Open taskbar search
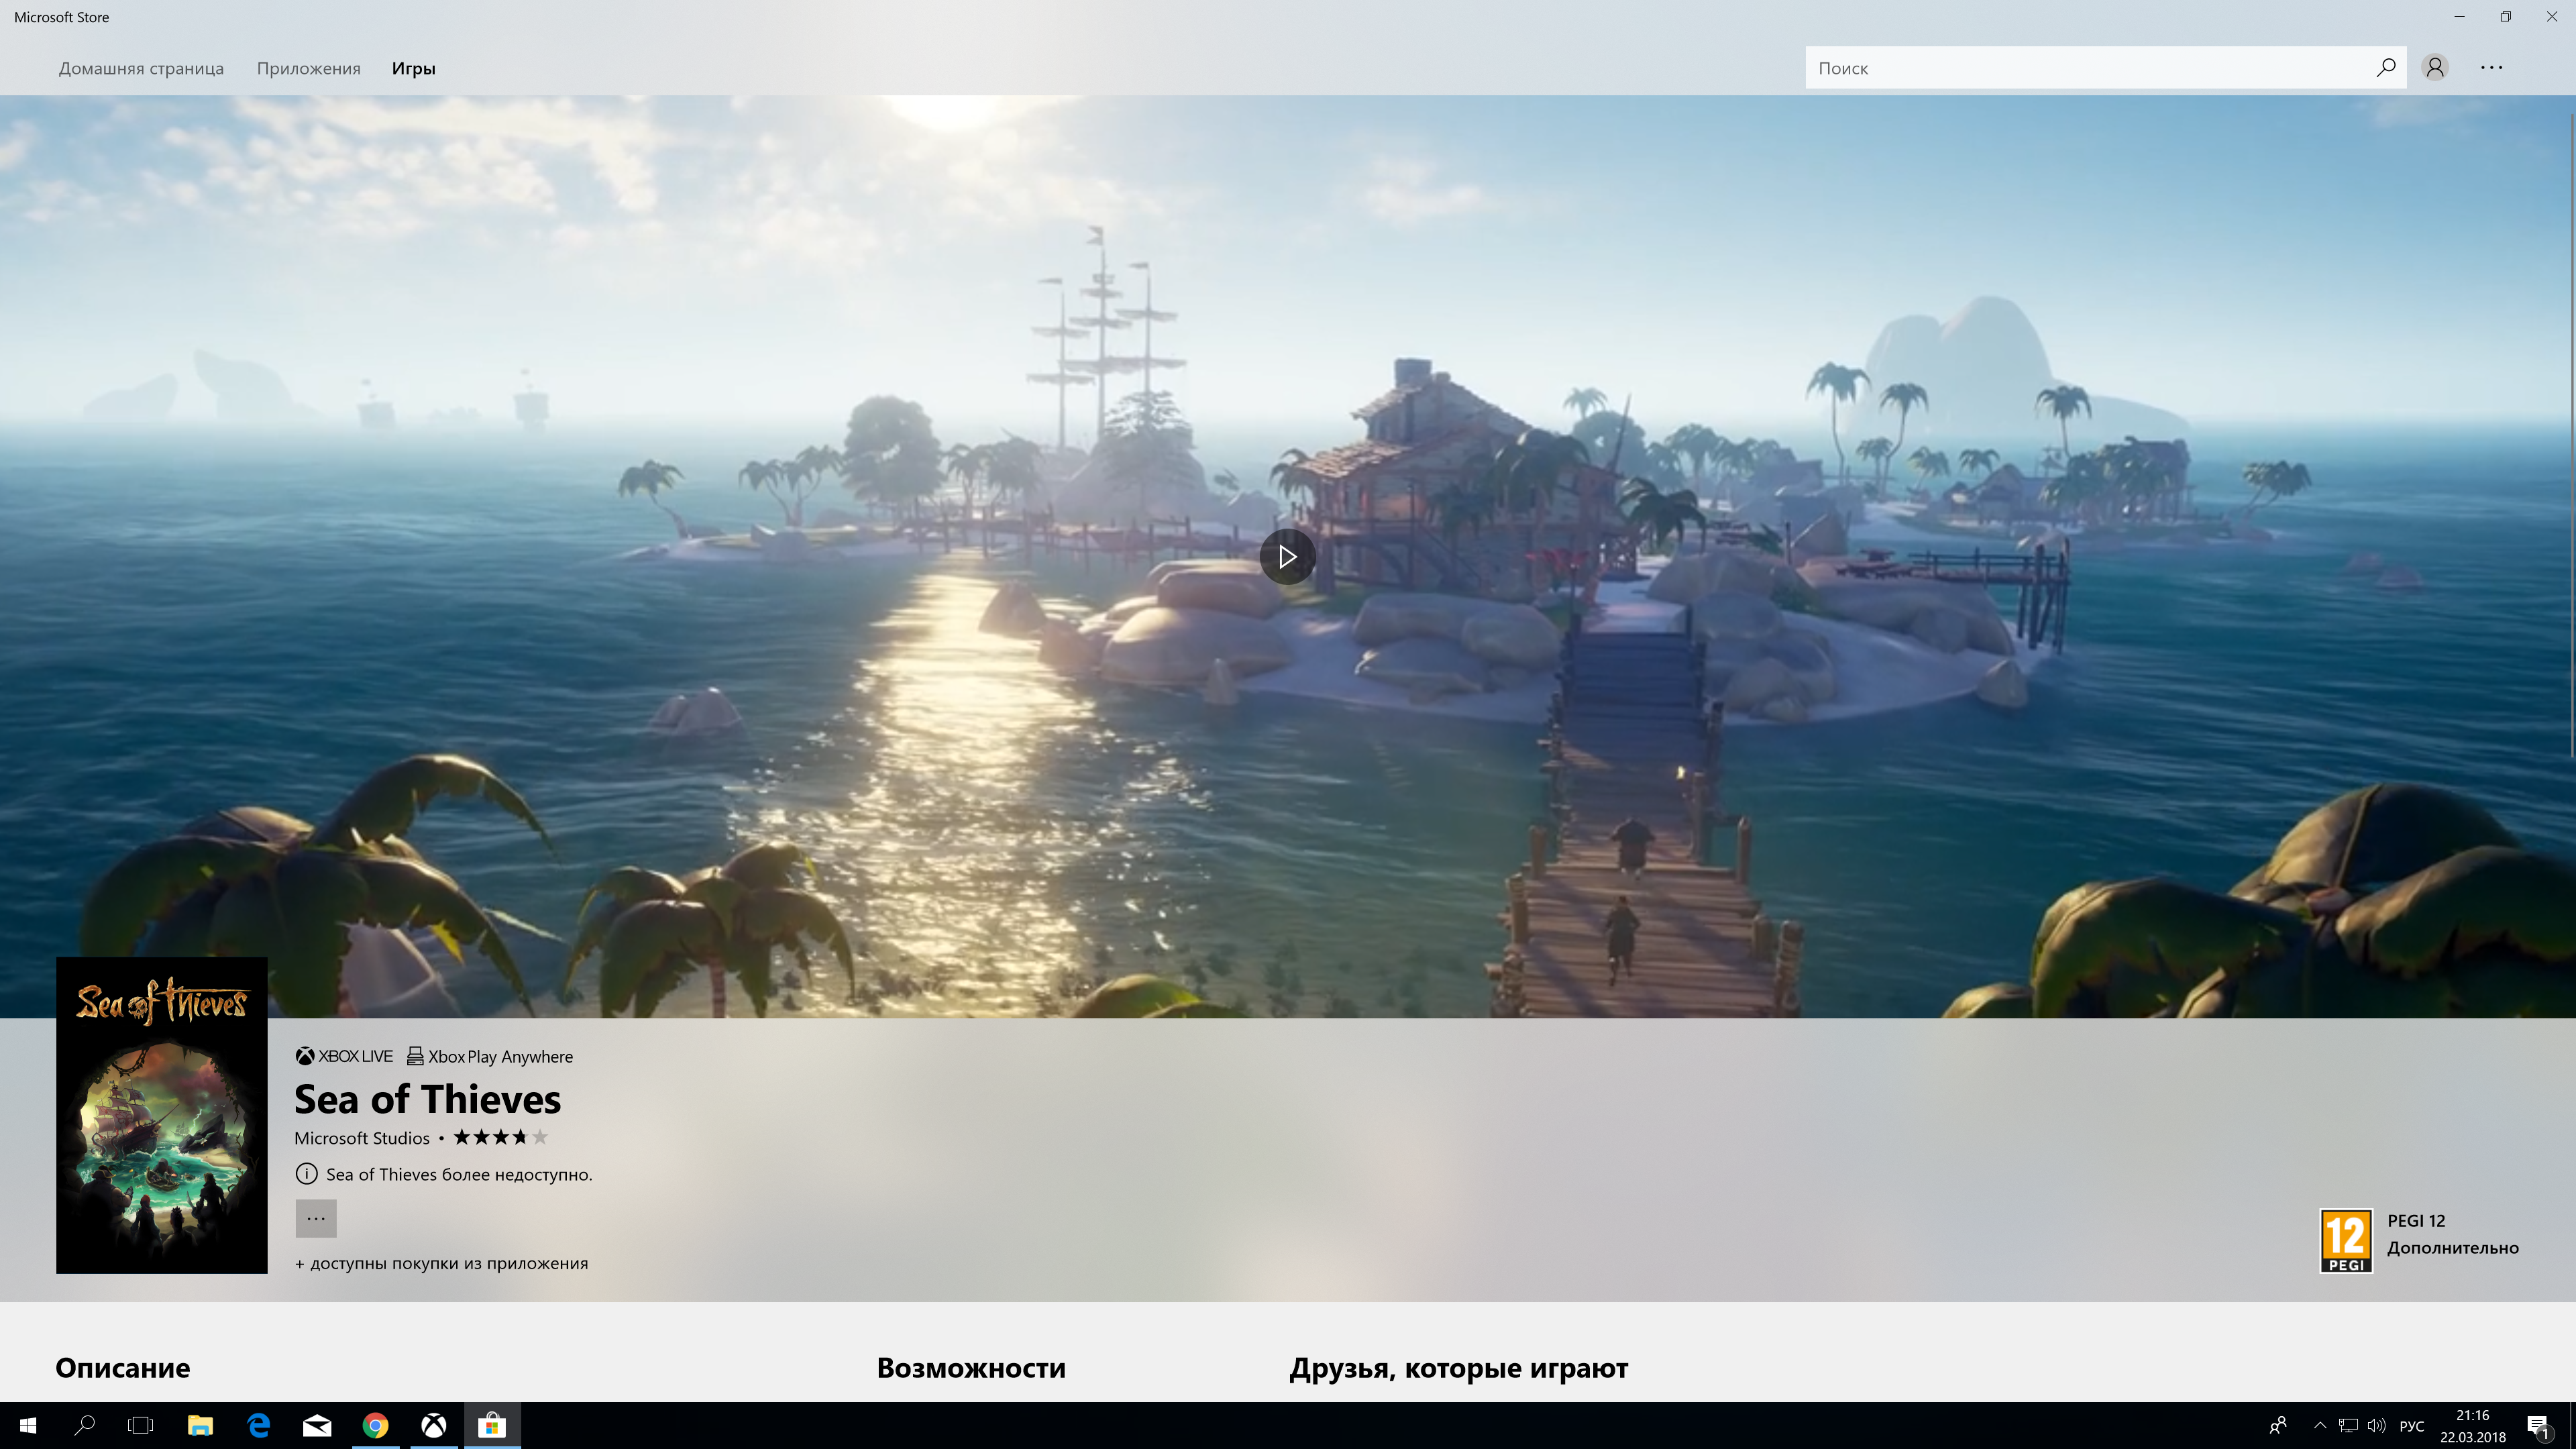Viewport: 2576px width, 1449px height. tap(85, 1425)
